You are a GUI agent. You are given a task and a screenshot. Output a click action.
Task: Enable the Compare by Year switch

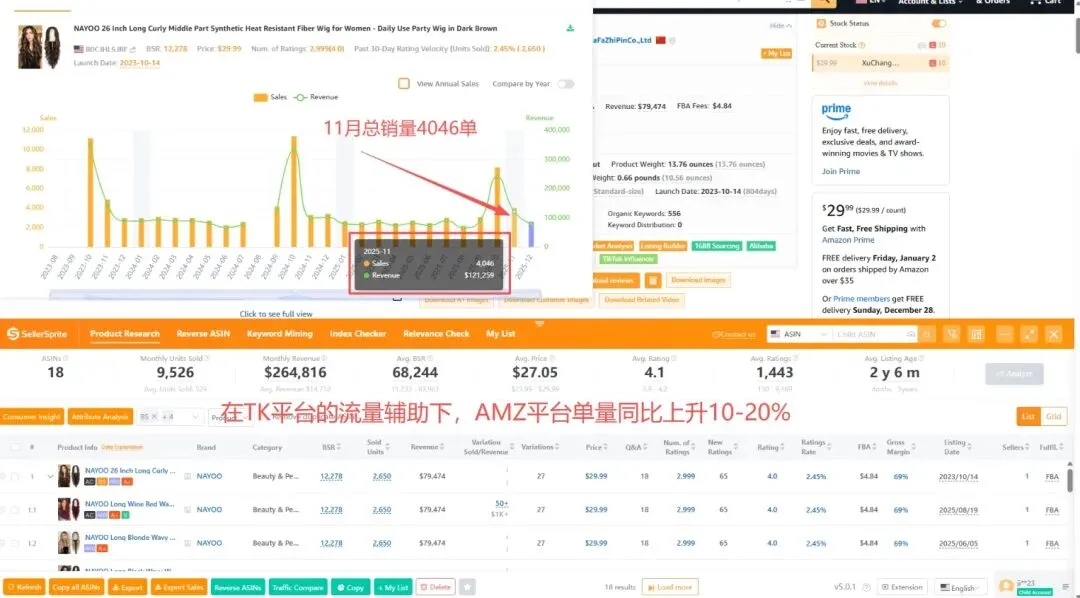565,84
